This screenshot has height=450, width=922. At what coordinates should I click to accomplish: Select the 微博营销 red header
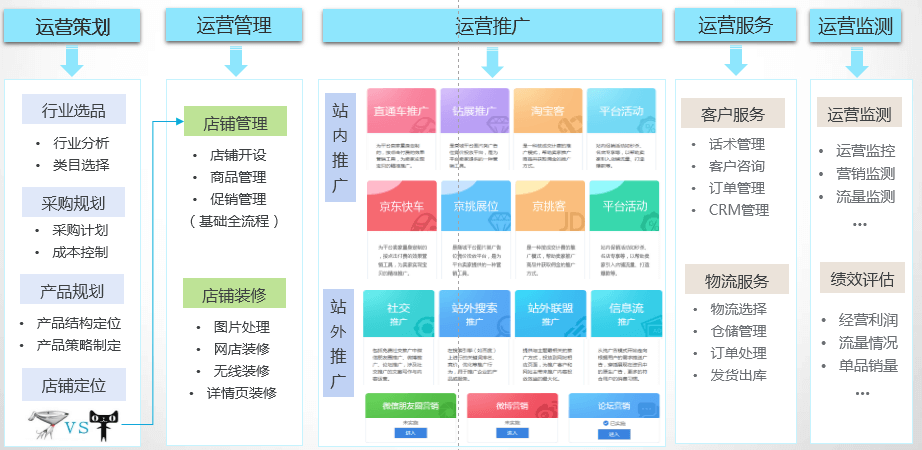[512, 405]
